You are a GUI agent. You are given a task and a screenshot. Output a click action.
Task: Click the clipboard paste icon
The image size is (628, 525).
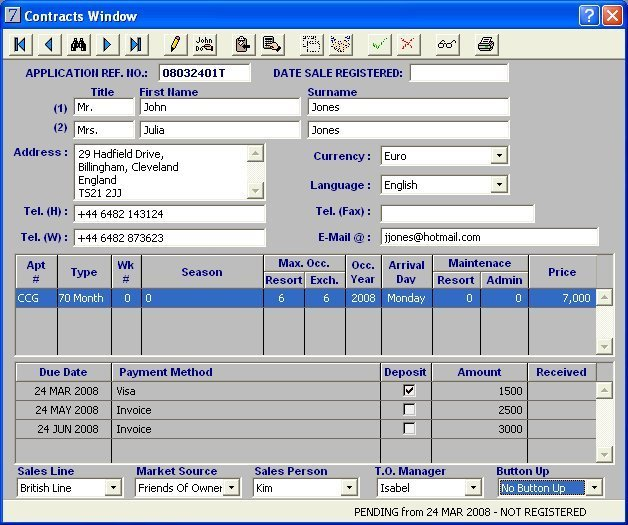point(243,44)
